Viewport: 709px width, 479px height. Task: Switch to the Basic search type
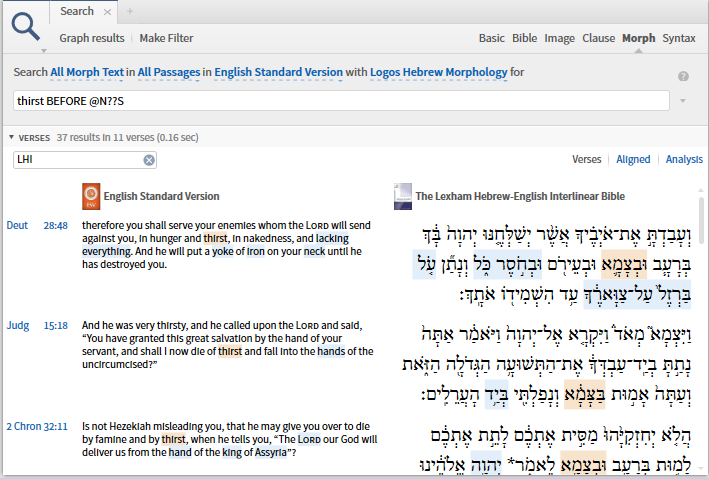tap(491, 39)
